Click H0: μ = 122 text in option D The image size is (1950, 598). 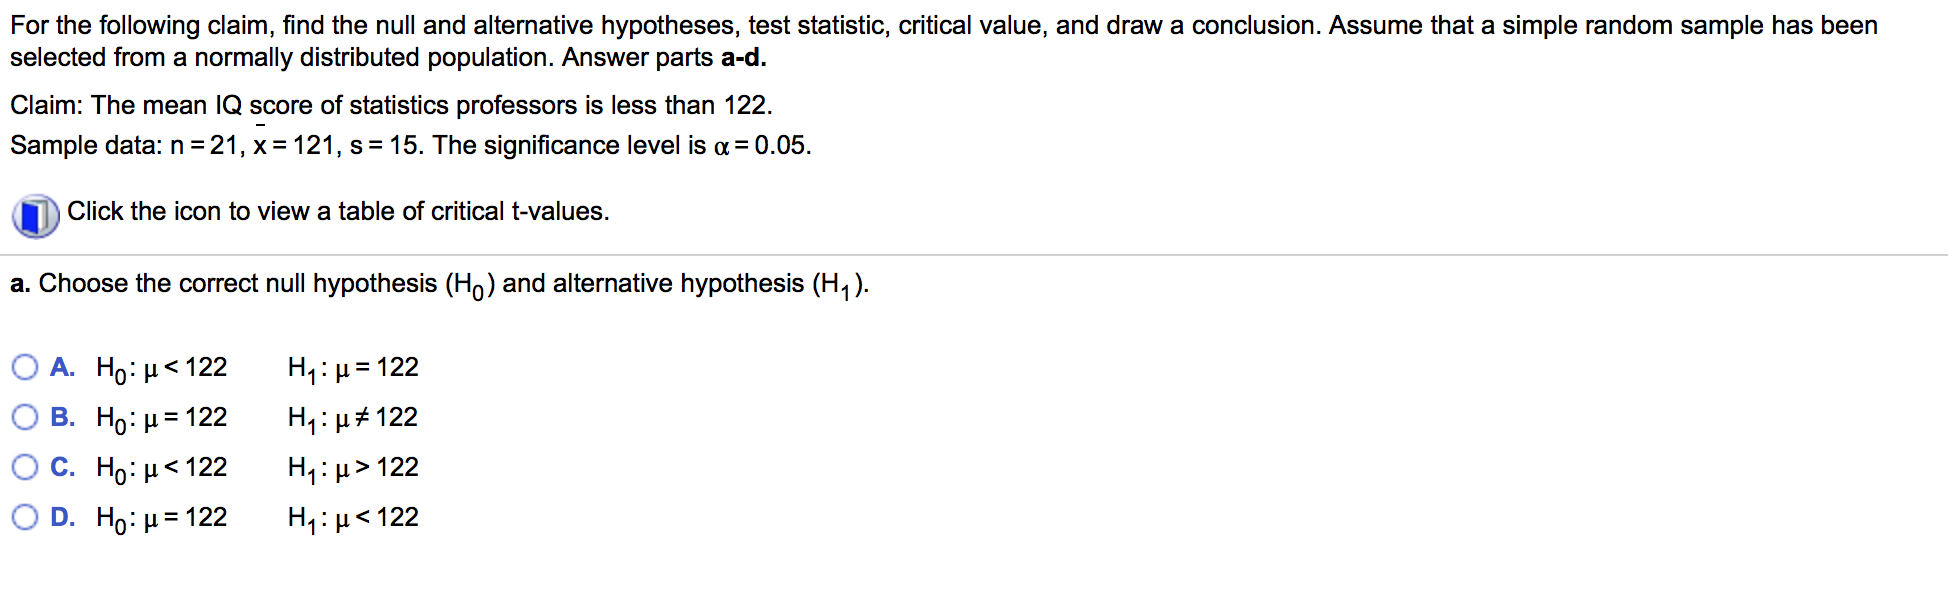(x=162, y=518)
